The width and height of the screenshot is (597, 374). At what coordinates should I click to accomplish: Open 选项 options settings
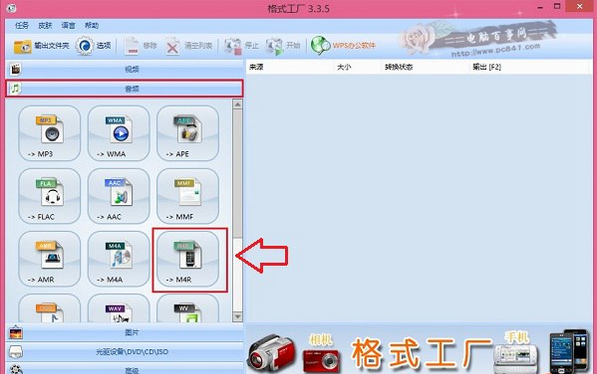coord(93,46)
